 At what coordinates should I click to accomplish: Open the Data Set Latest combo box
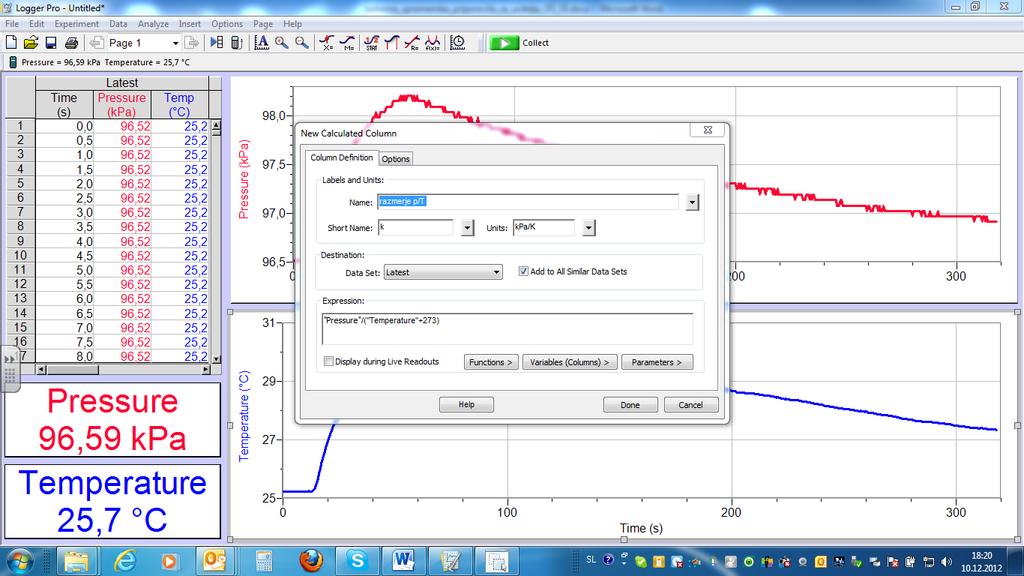tap(443, 272)
